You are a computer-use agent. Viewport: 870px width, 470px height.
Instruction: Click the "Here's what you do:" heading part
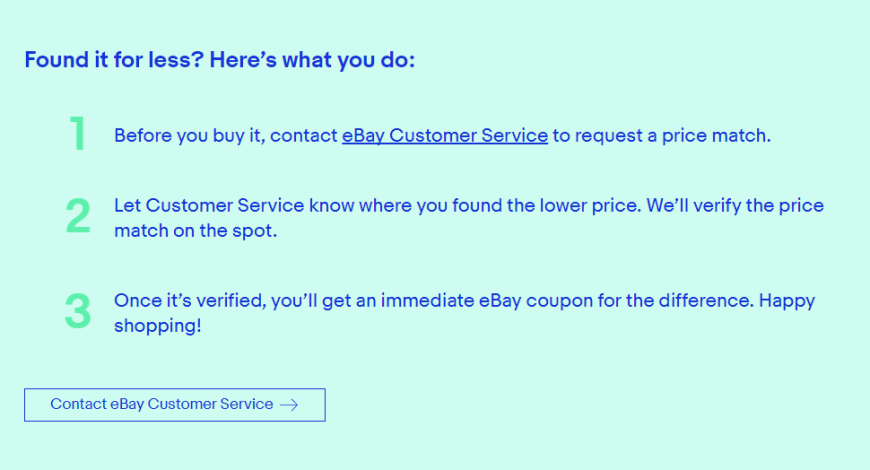[x=312, y=59]
